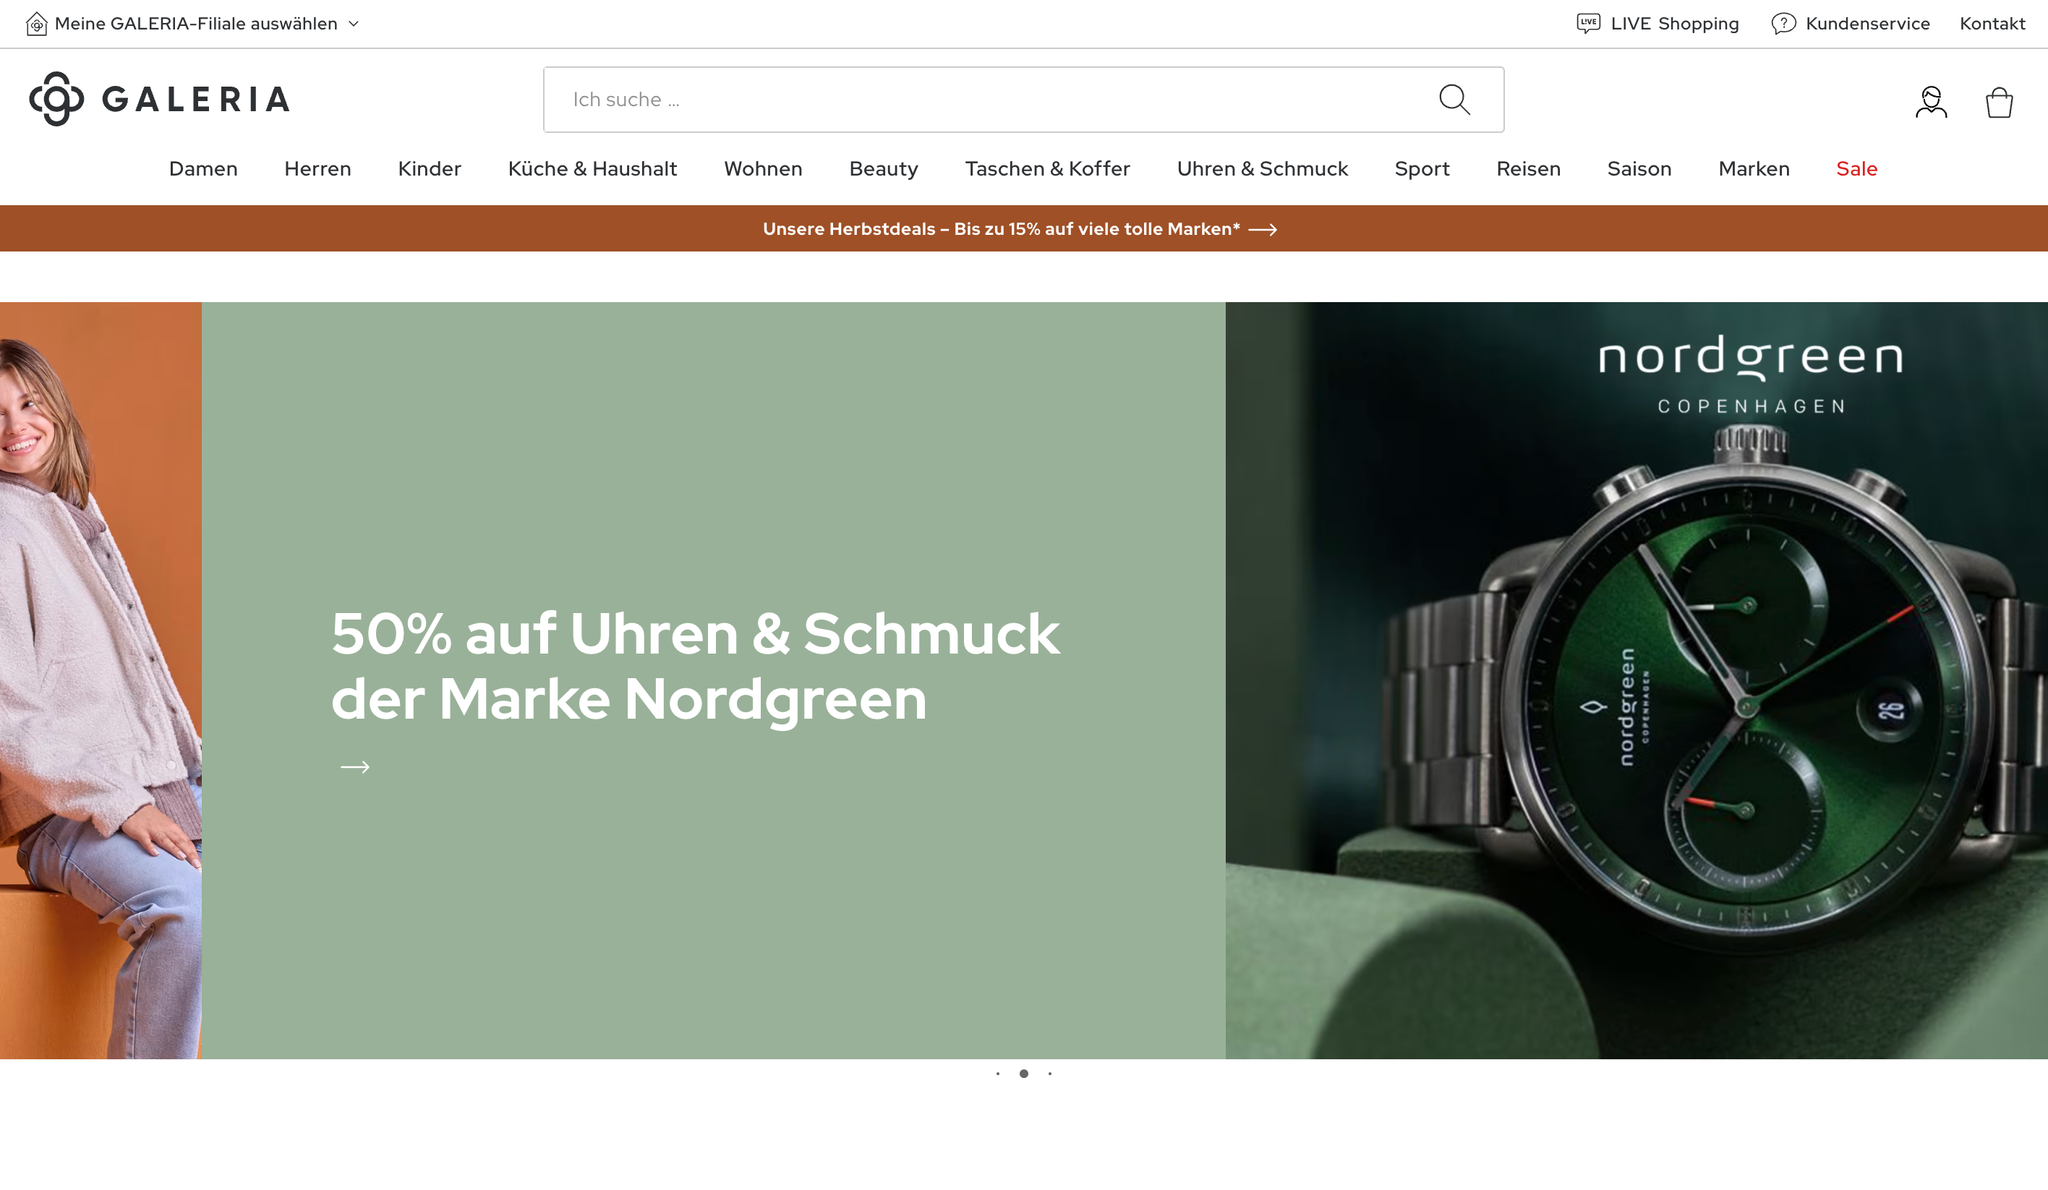Click the GALERIA logo

160,99
